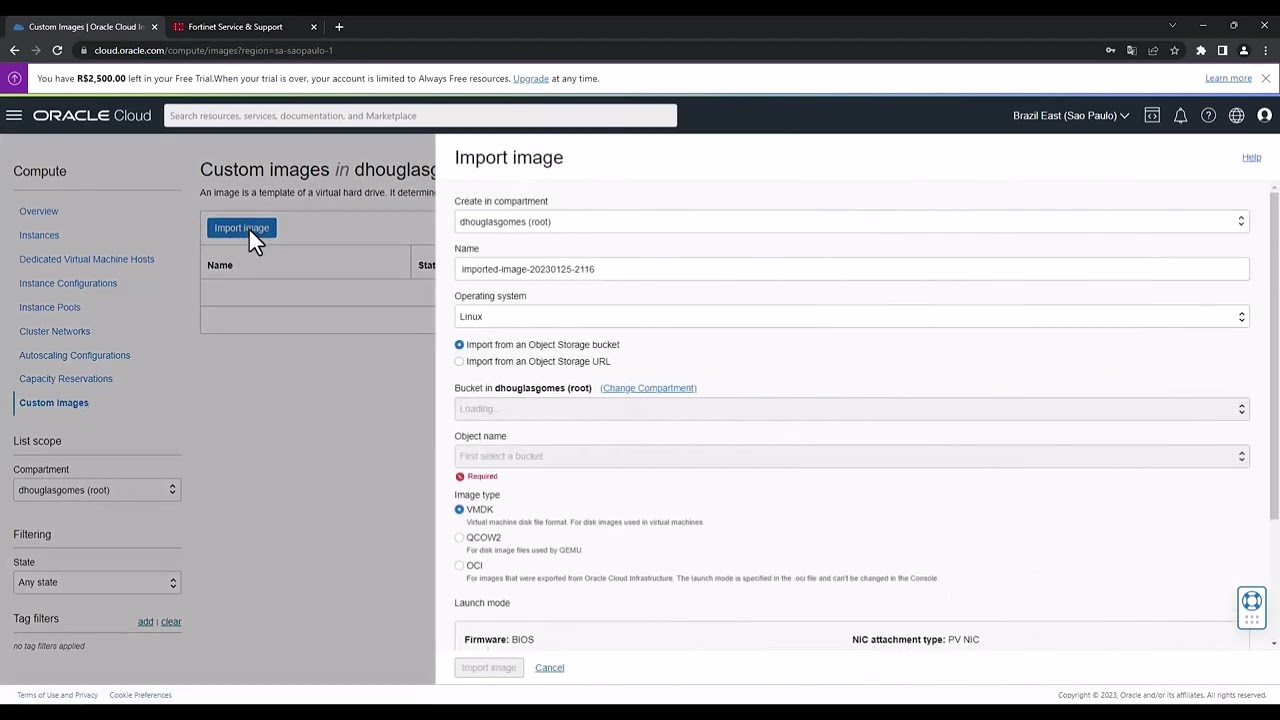The height and width of the screenshot is (720, 1280).
Task: Choose the OCI image type
Action: (459, 566)
